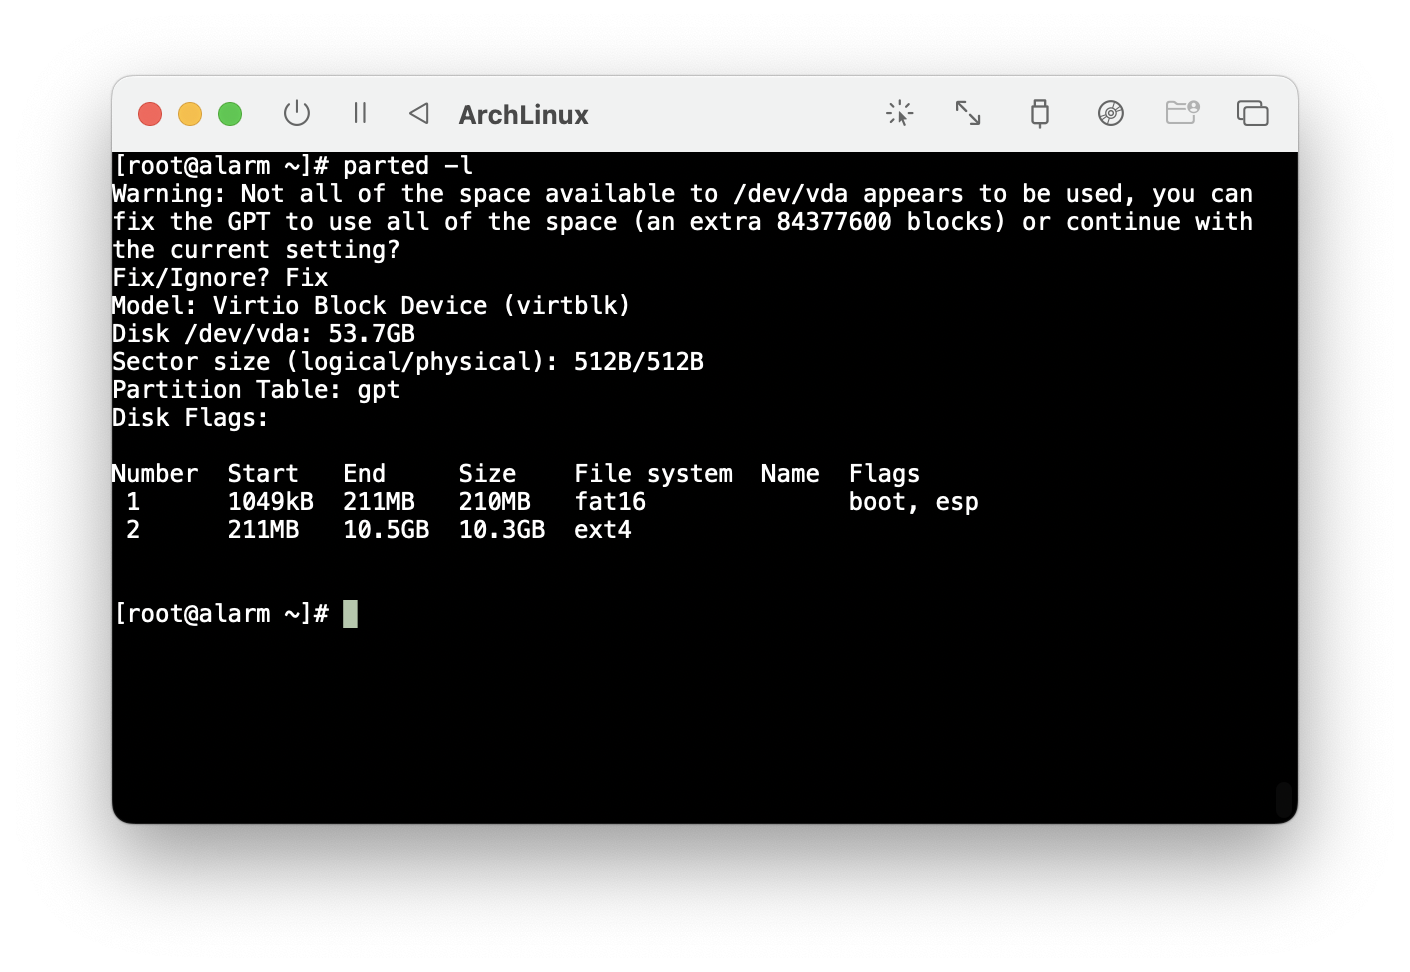Click the '10.3GB' size value

[x=502, y=530]
